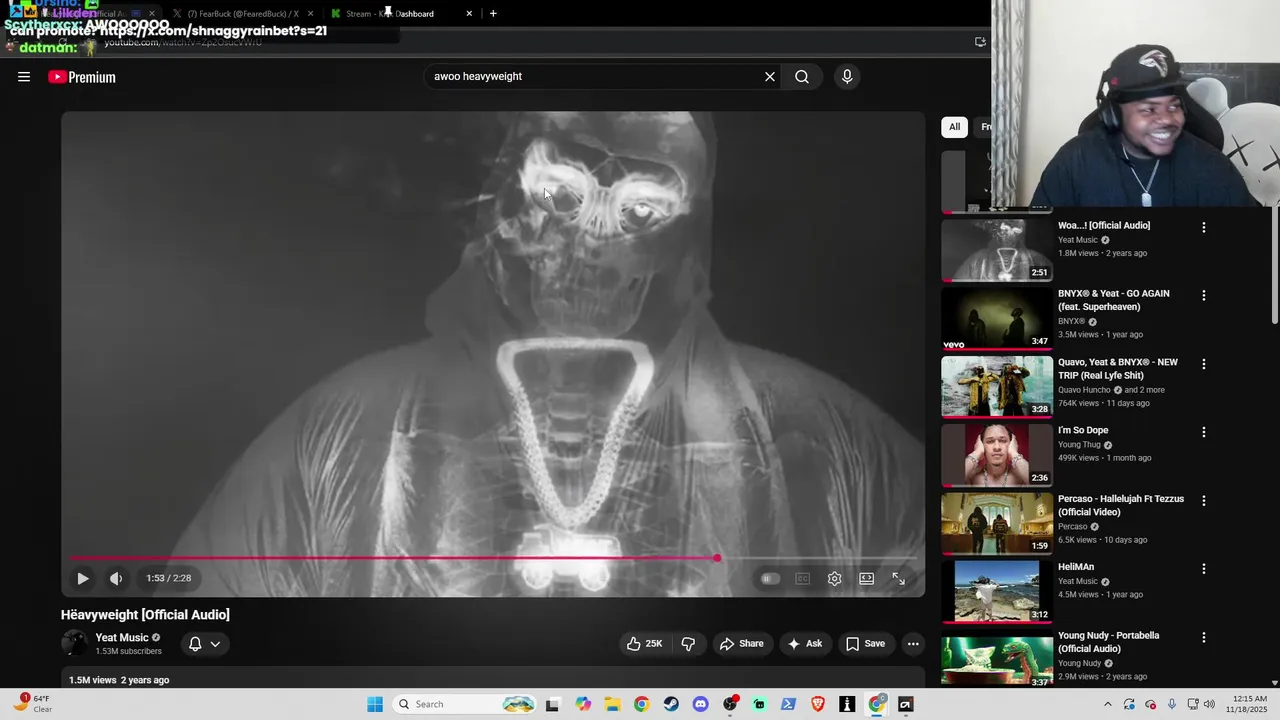Open Yeat Music channel avatar
The width and height of the screenshot is (1280, 720).
[x=75, y=644]
